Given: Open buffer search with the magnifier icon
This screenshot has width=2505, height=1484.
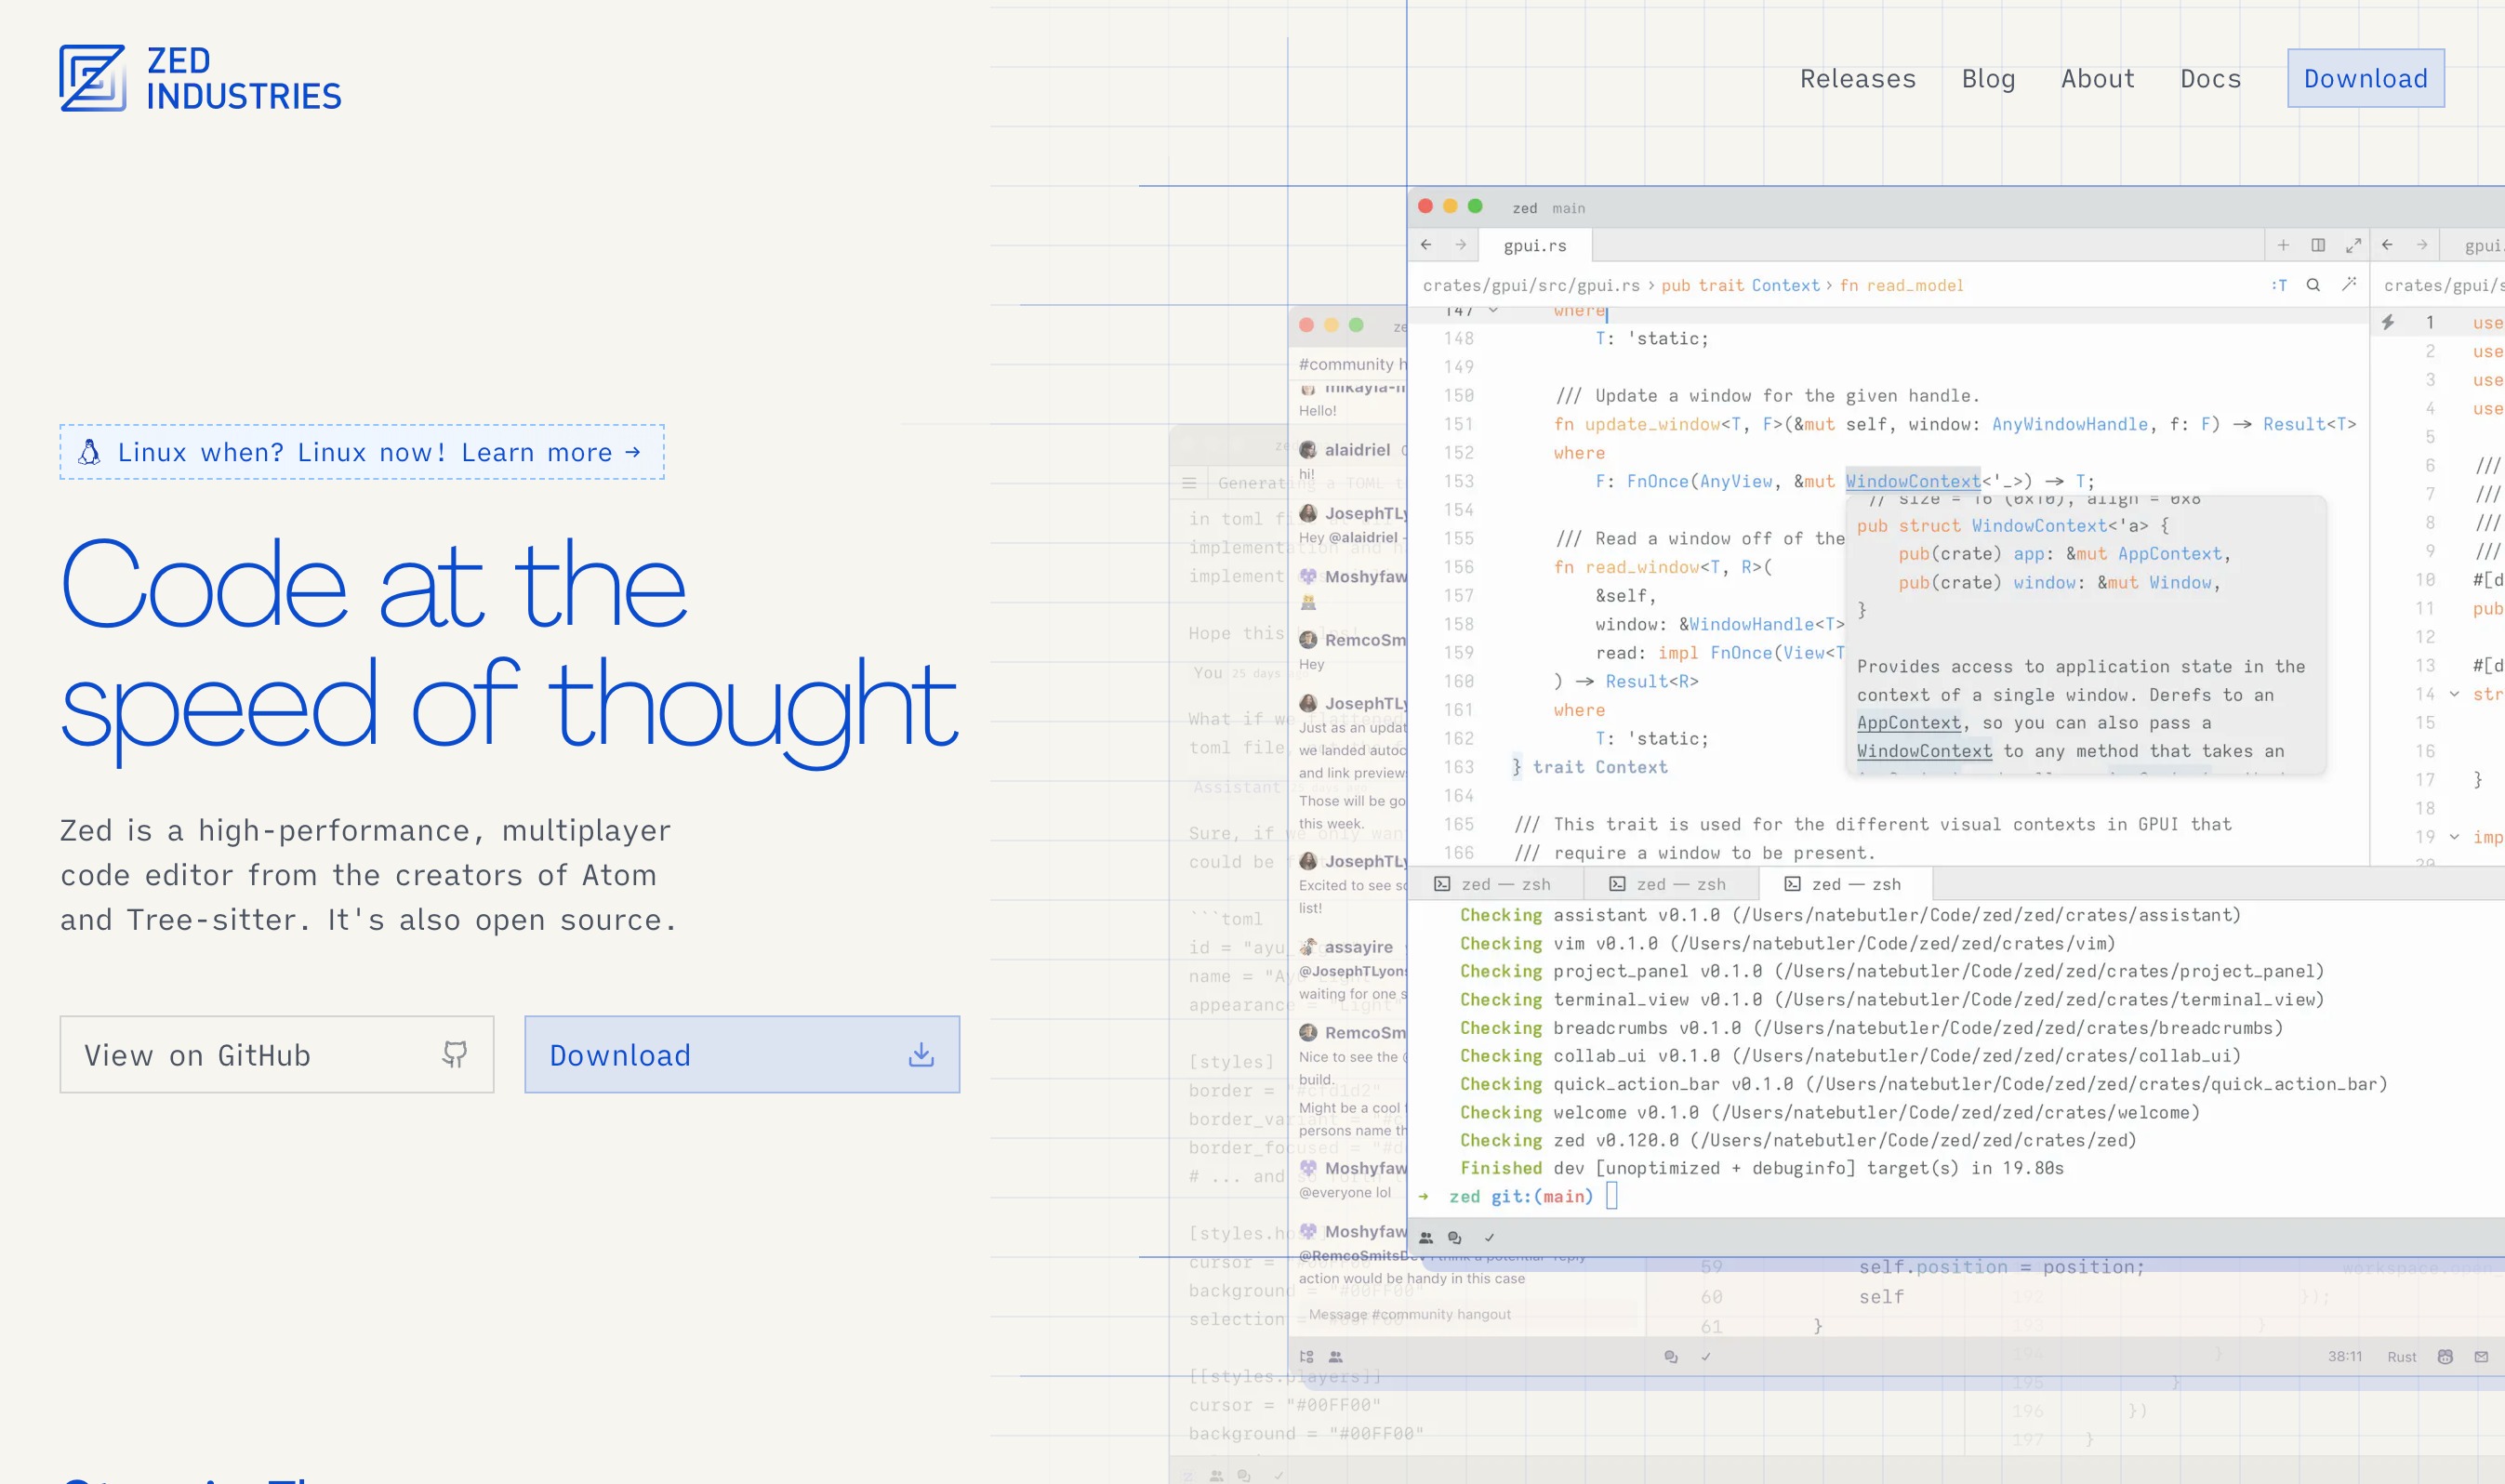Looking at the screenshot, I should click(2313, 285).
